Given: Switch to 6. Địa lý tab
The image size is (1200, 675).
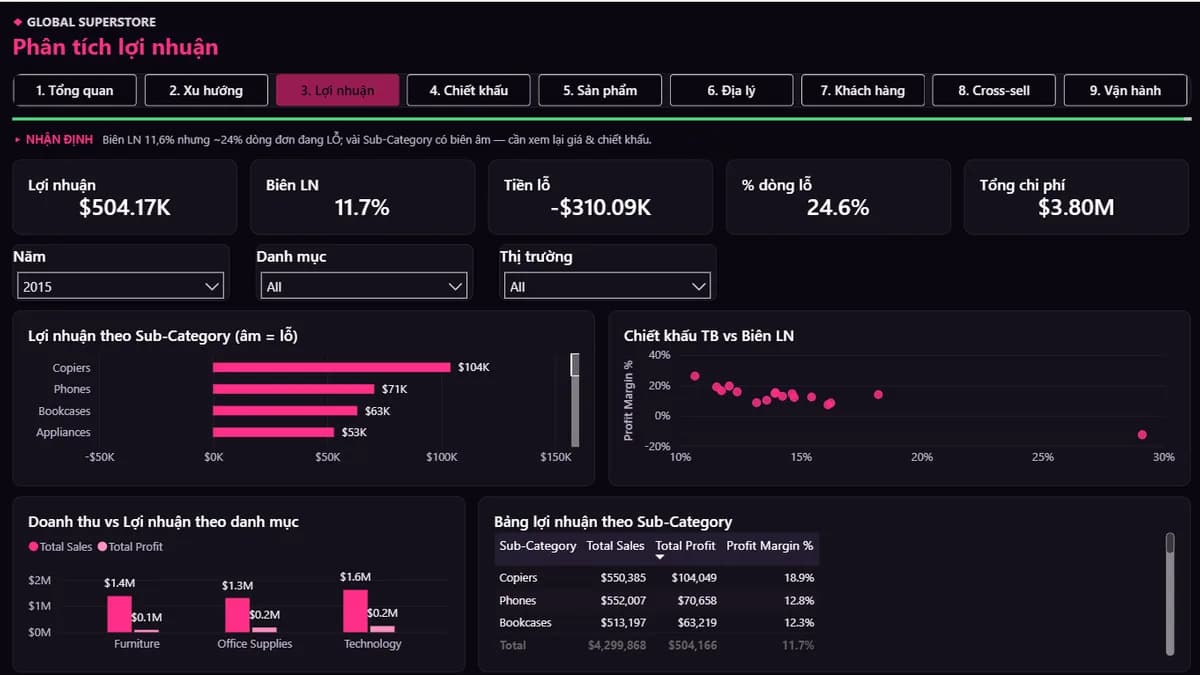Looking at the screenshot, I should pyautogui.click(x=731, y=90).
